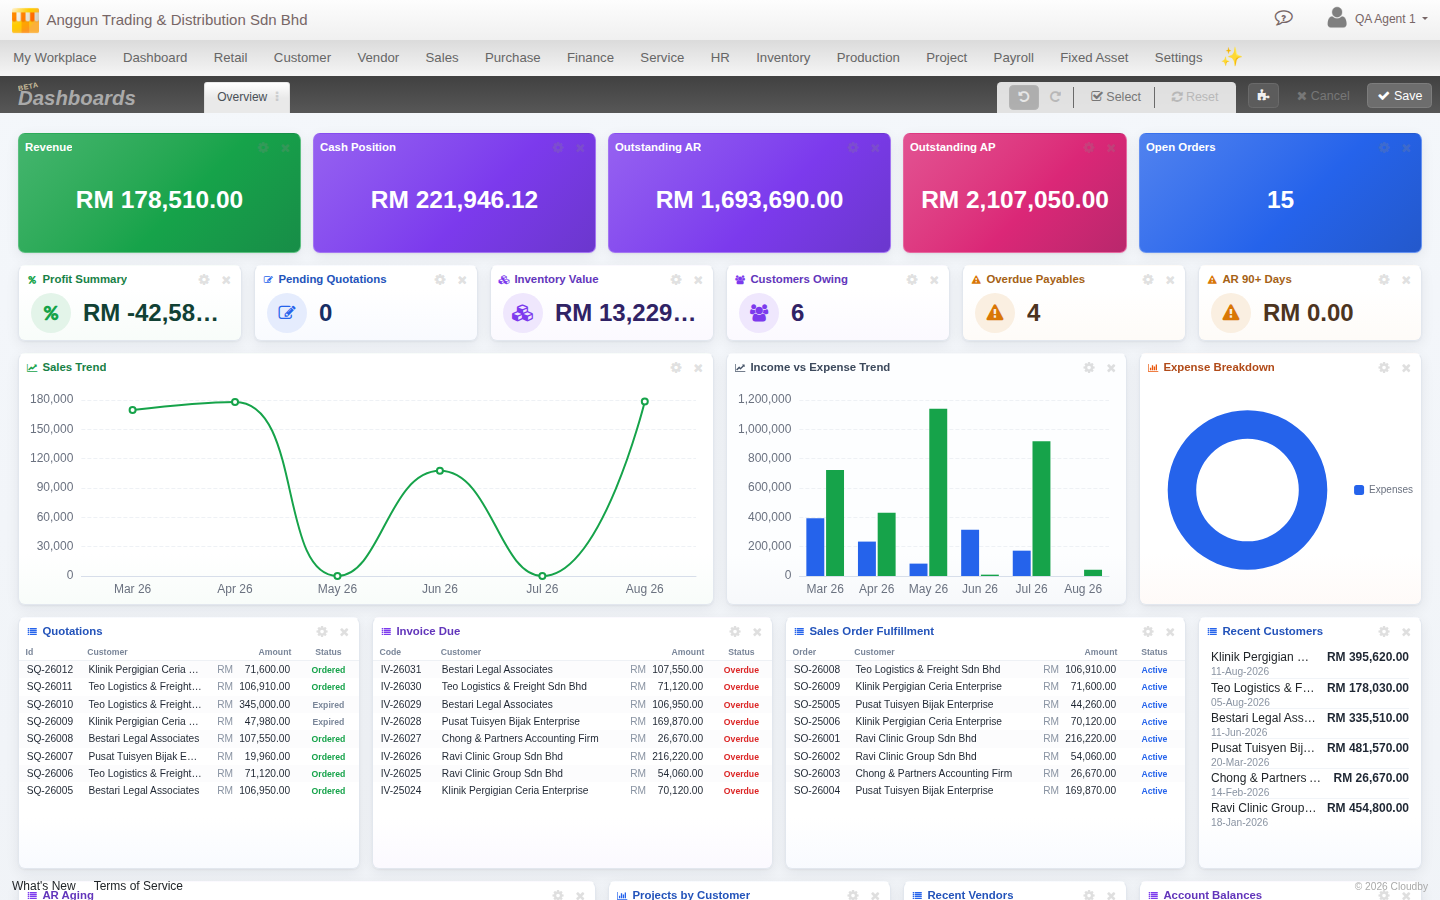The width and height of the screenshot is (1440, 900).
Task: Click gear icon on Quotations table
Action: [322, 632]
